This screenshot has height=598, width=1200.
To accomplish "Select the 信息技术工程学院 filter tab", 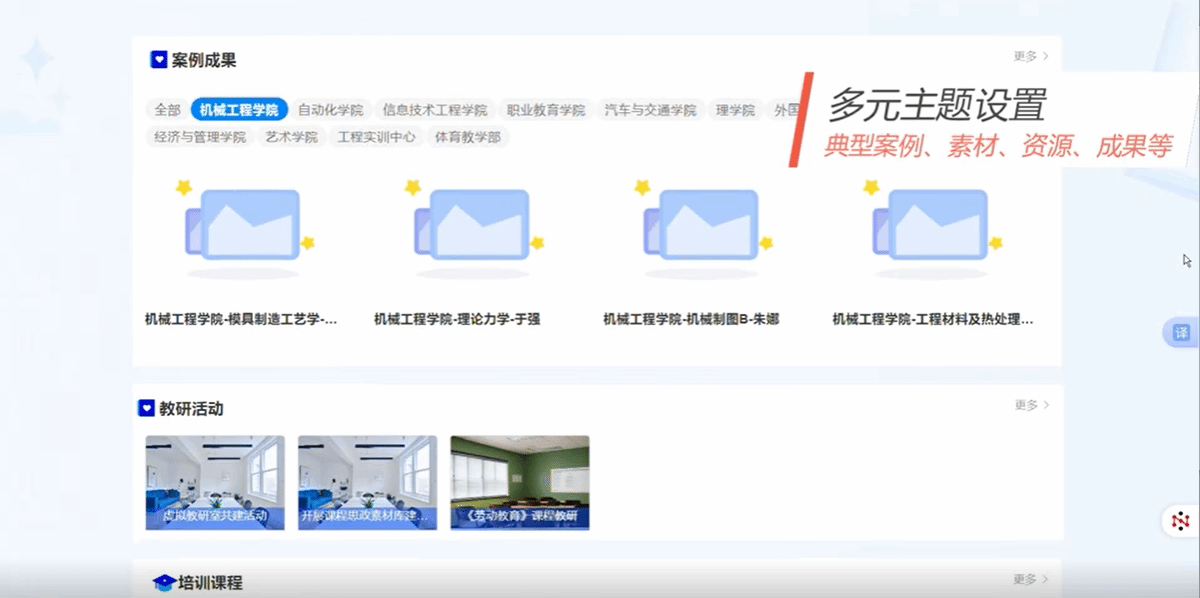I will pos(435,110).
